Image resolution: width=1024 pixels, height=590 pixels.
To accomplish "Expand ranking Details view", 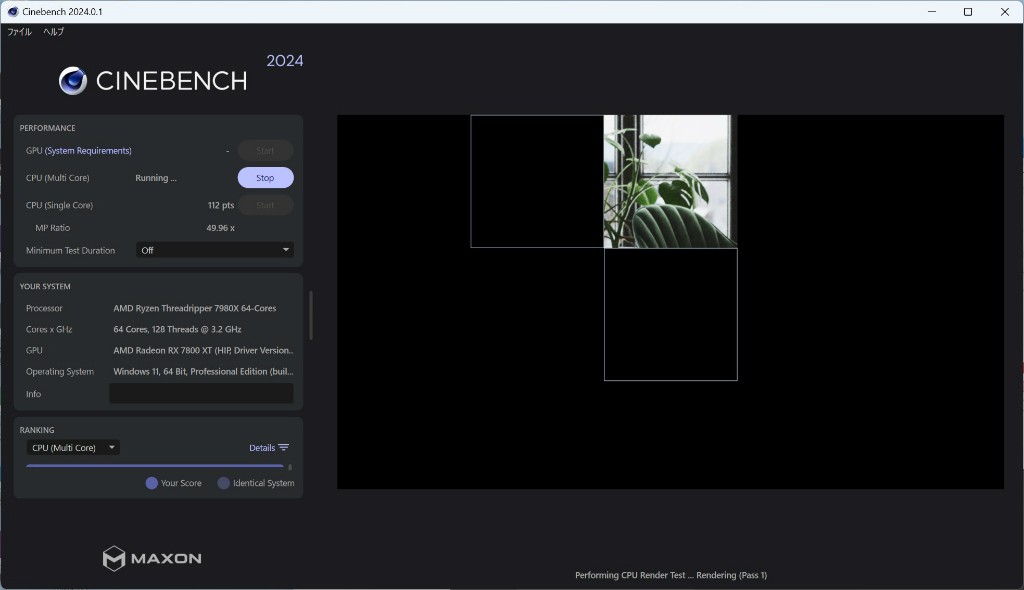I will tap(262, 448).
